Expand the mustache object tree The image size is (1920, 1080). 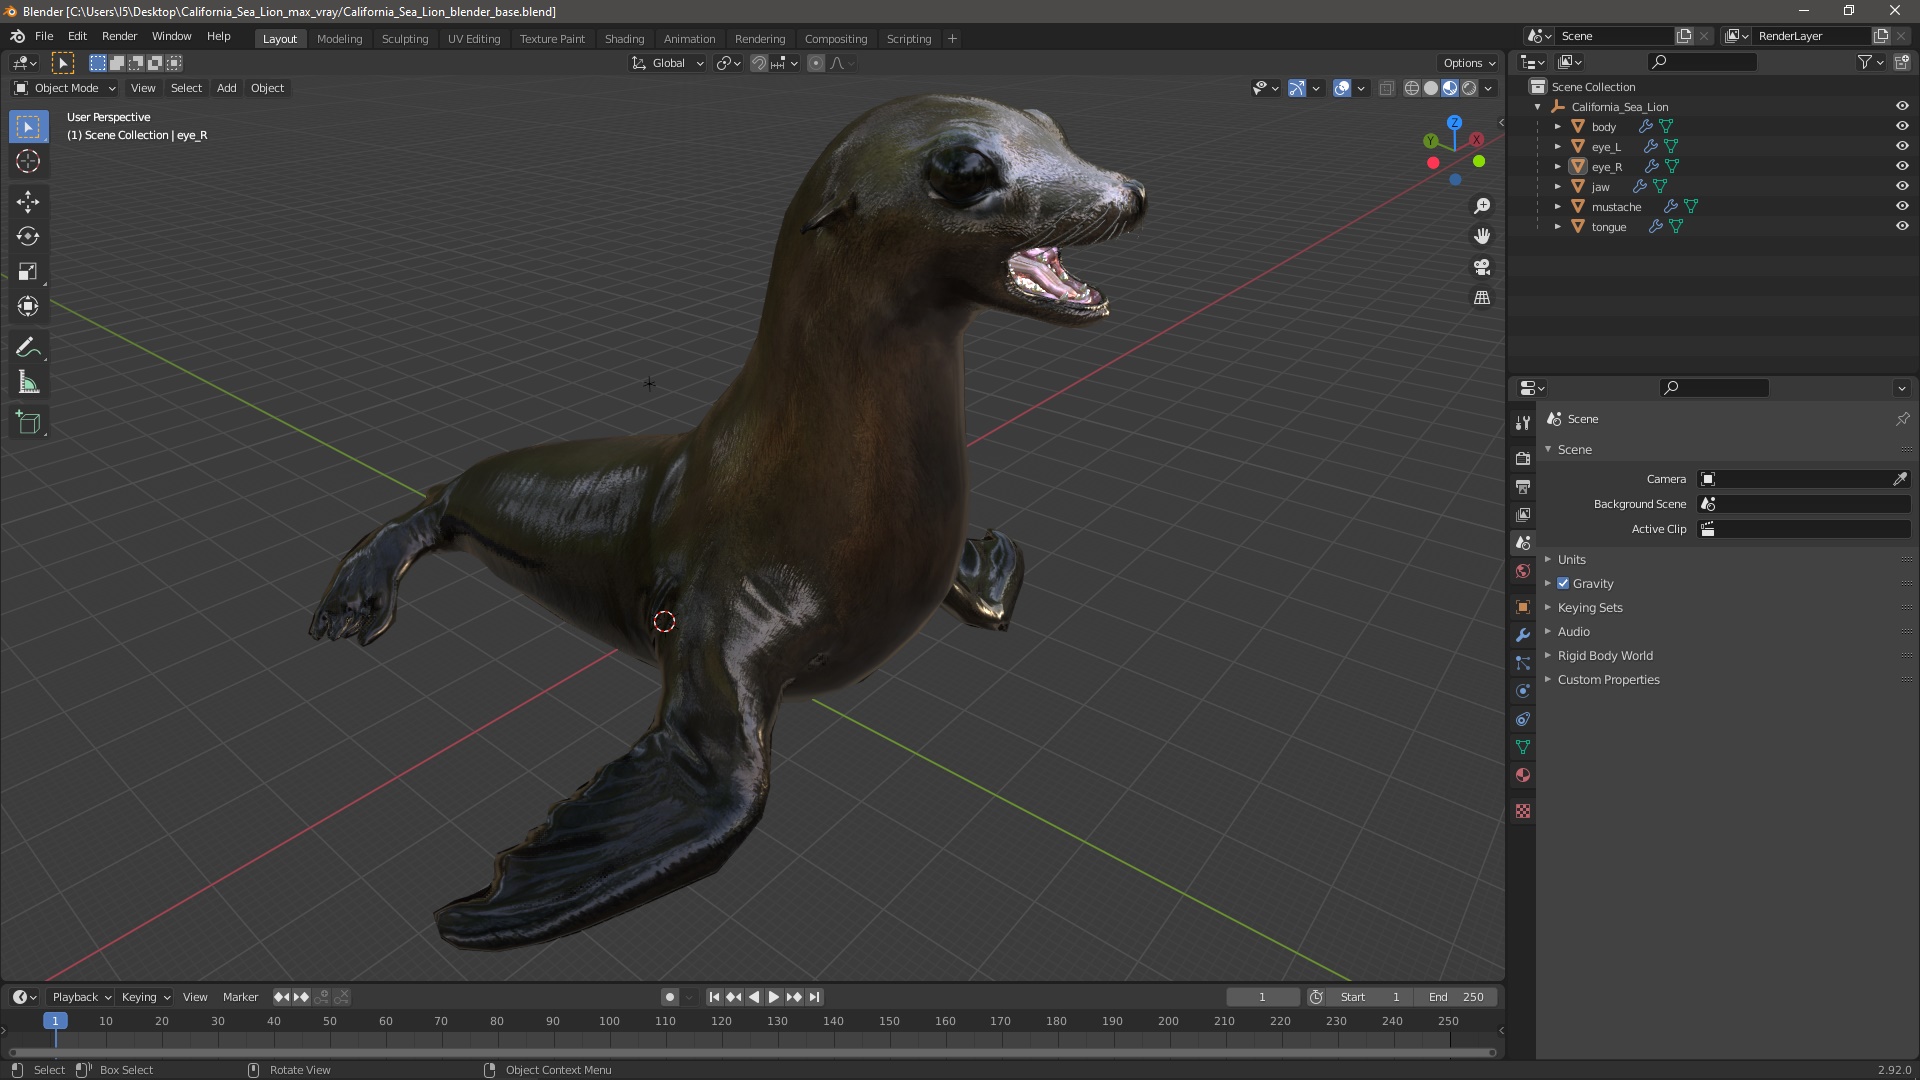point(1557,207)
